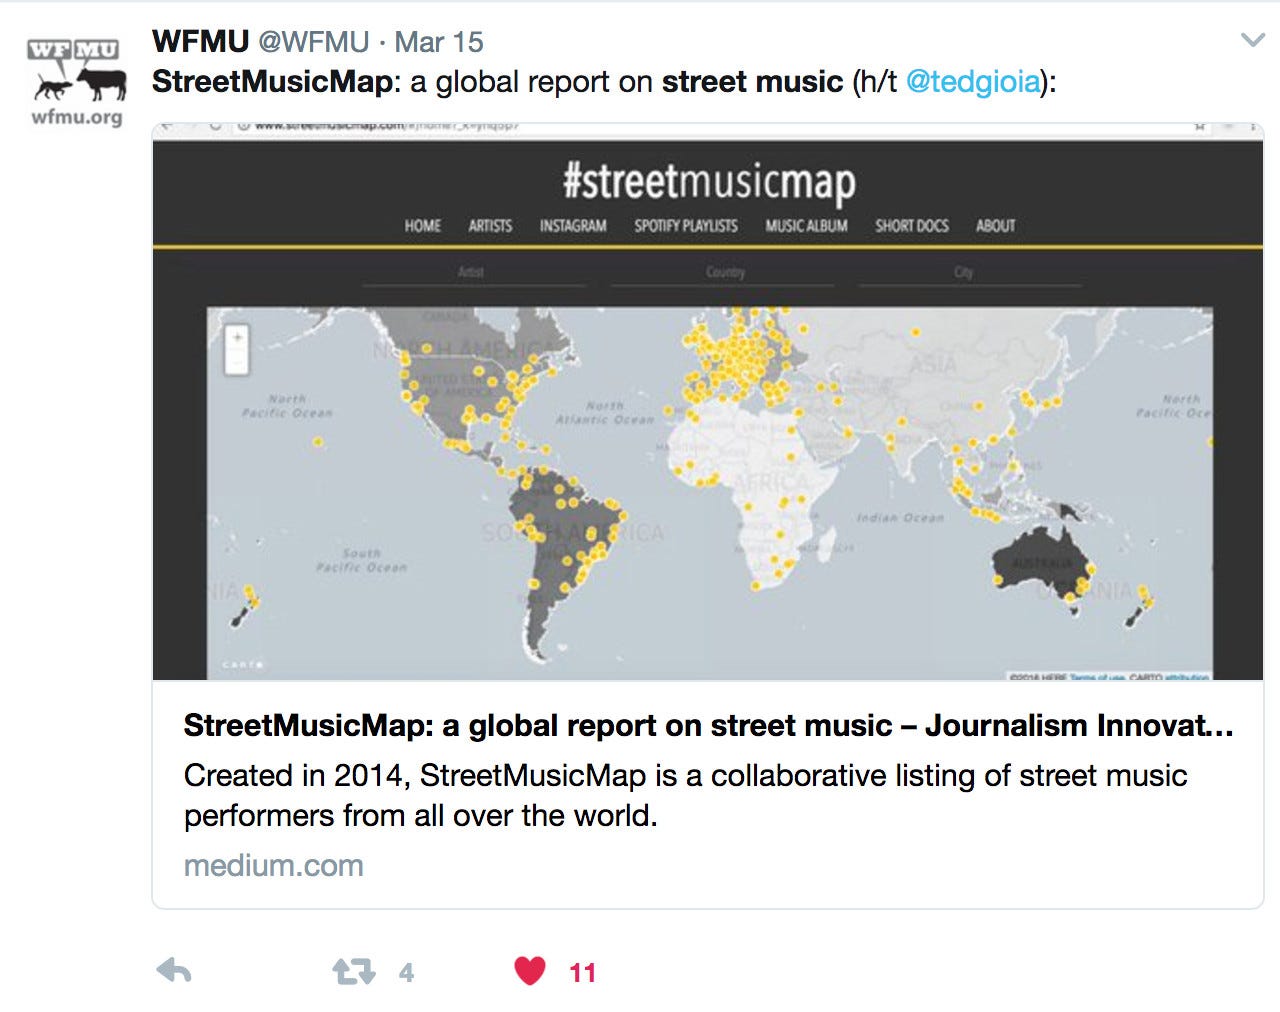1280x1012 pixels.
Task: Click the WFMU profile avatar logo
Action: tap(77, 83)
